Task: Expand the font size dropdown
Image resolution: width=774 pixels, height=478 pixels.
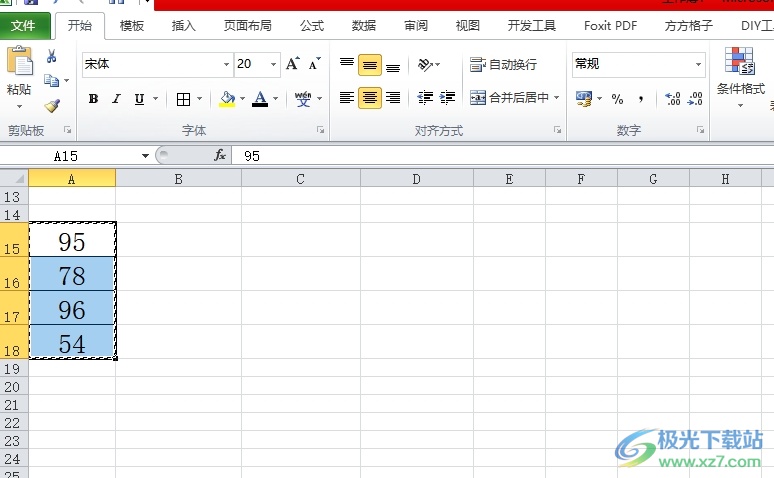Action: tap(273, 64)
